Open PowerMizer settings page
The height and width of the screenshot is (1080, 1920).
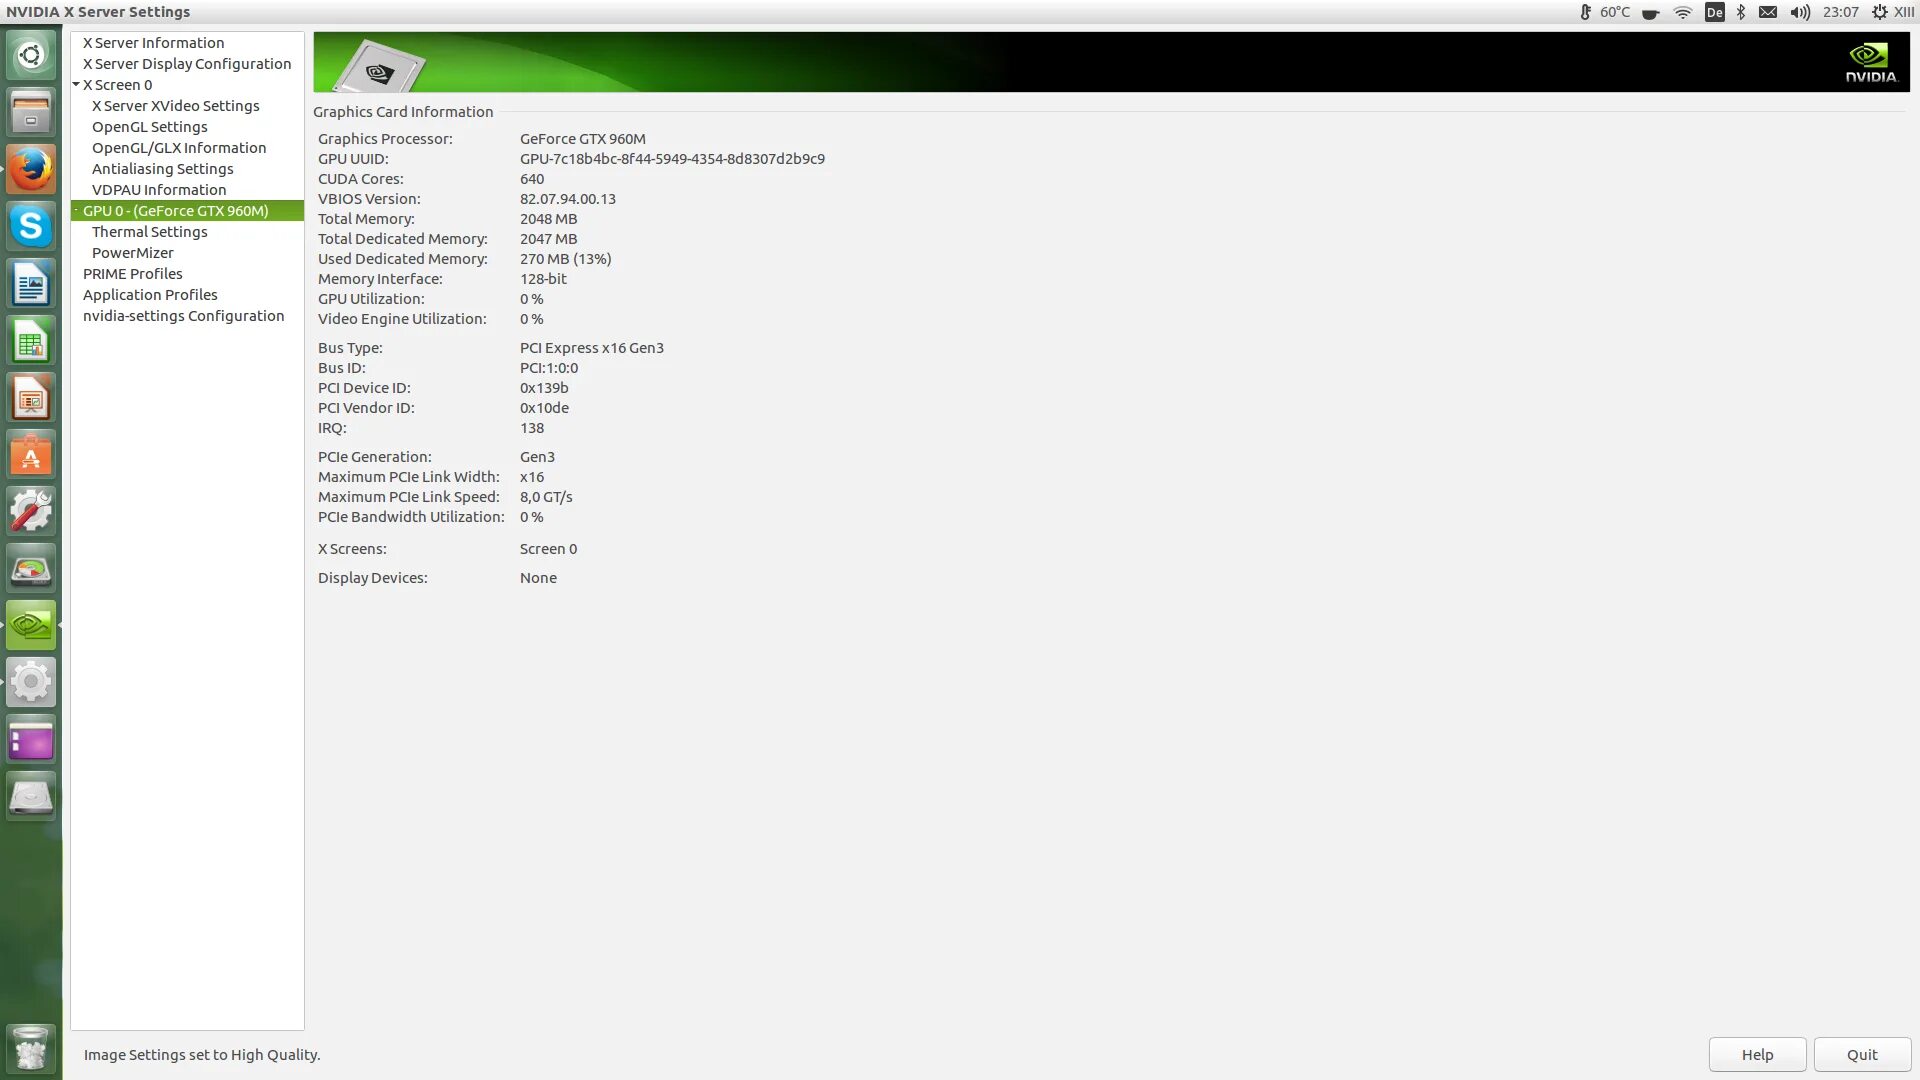pos(132,253)
